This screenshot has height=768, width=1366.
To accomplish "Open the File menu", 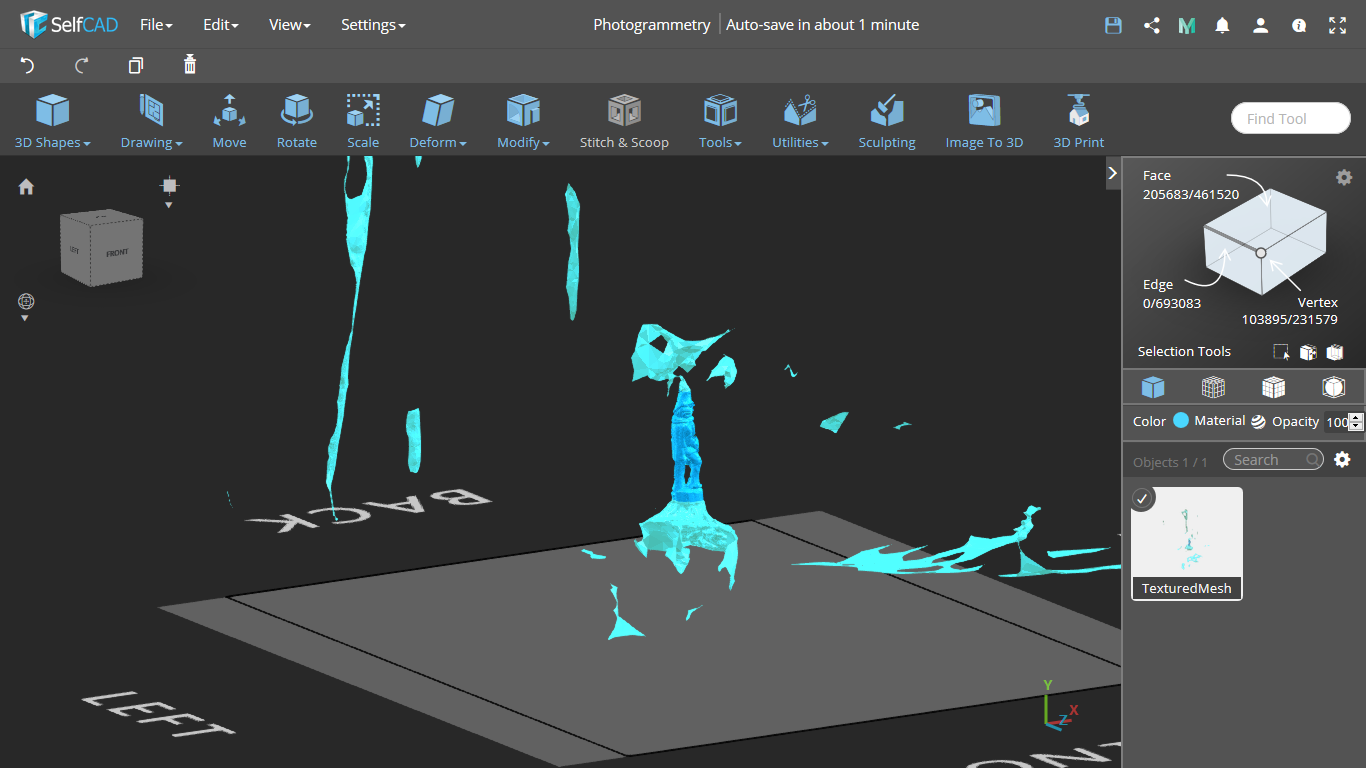I will click(156, 25).
